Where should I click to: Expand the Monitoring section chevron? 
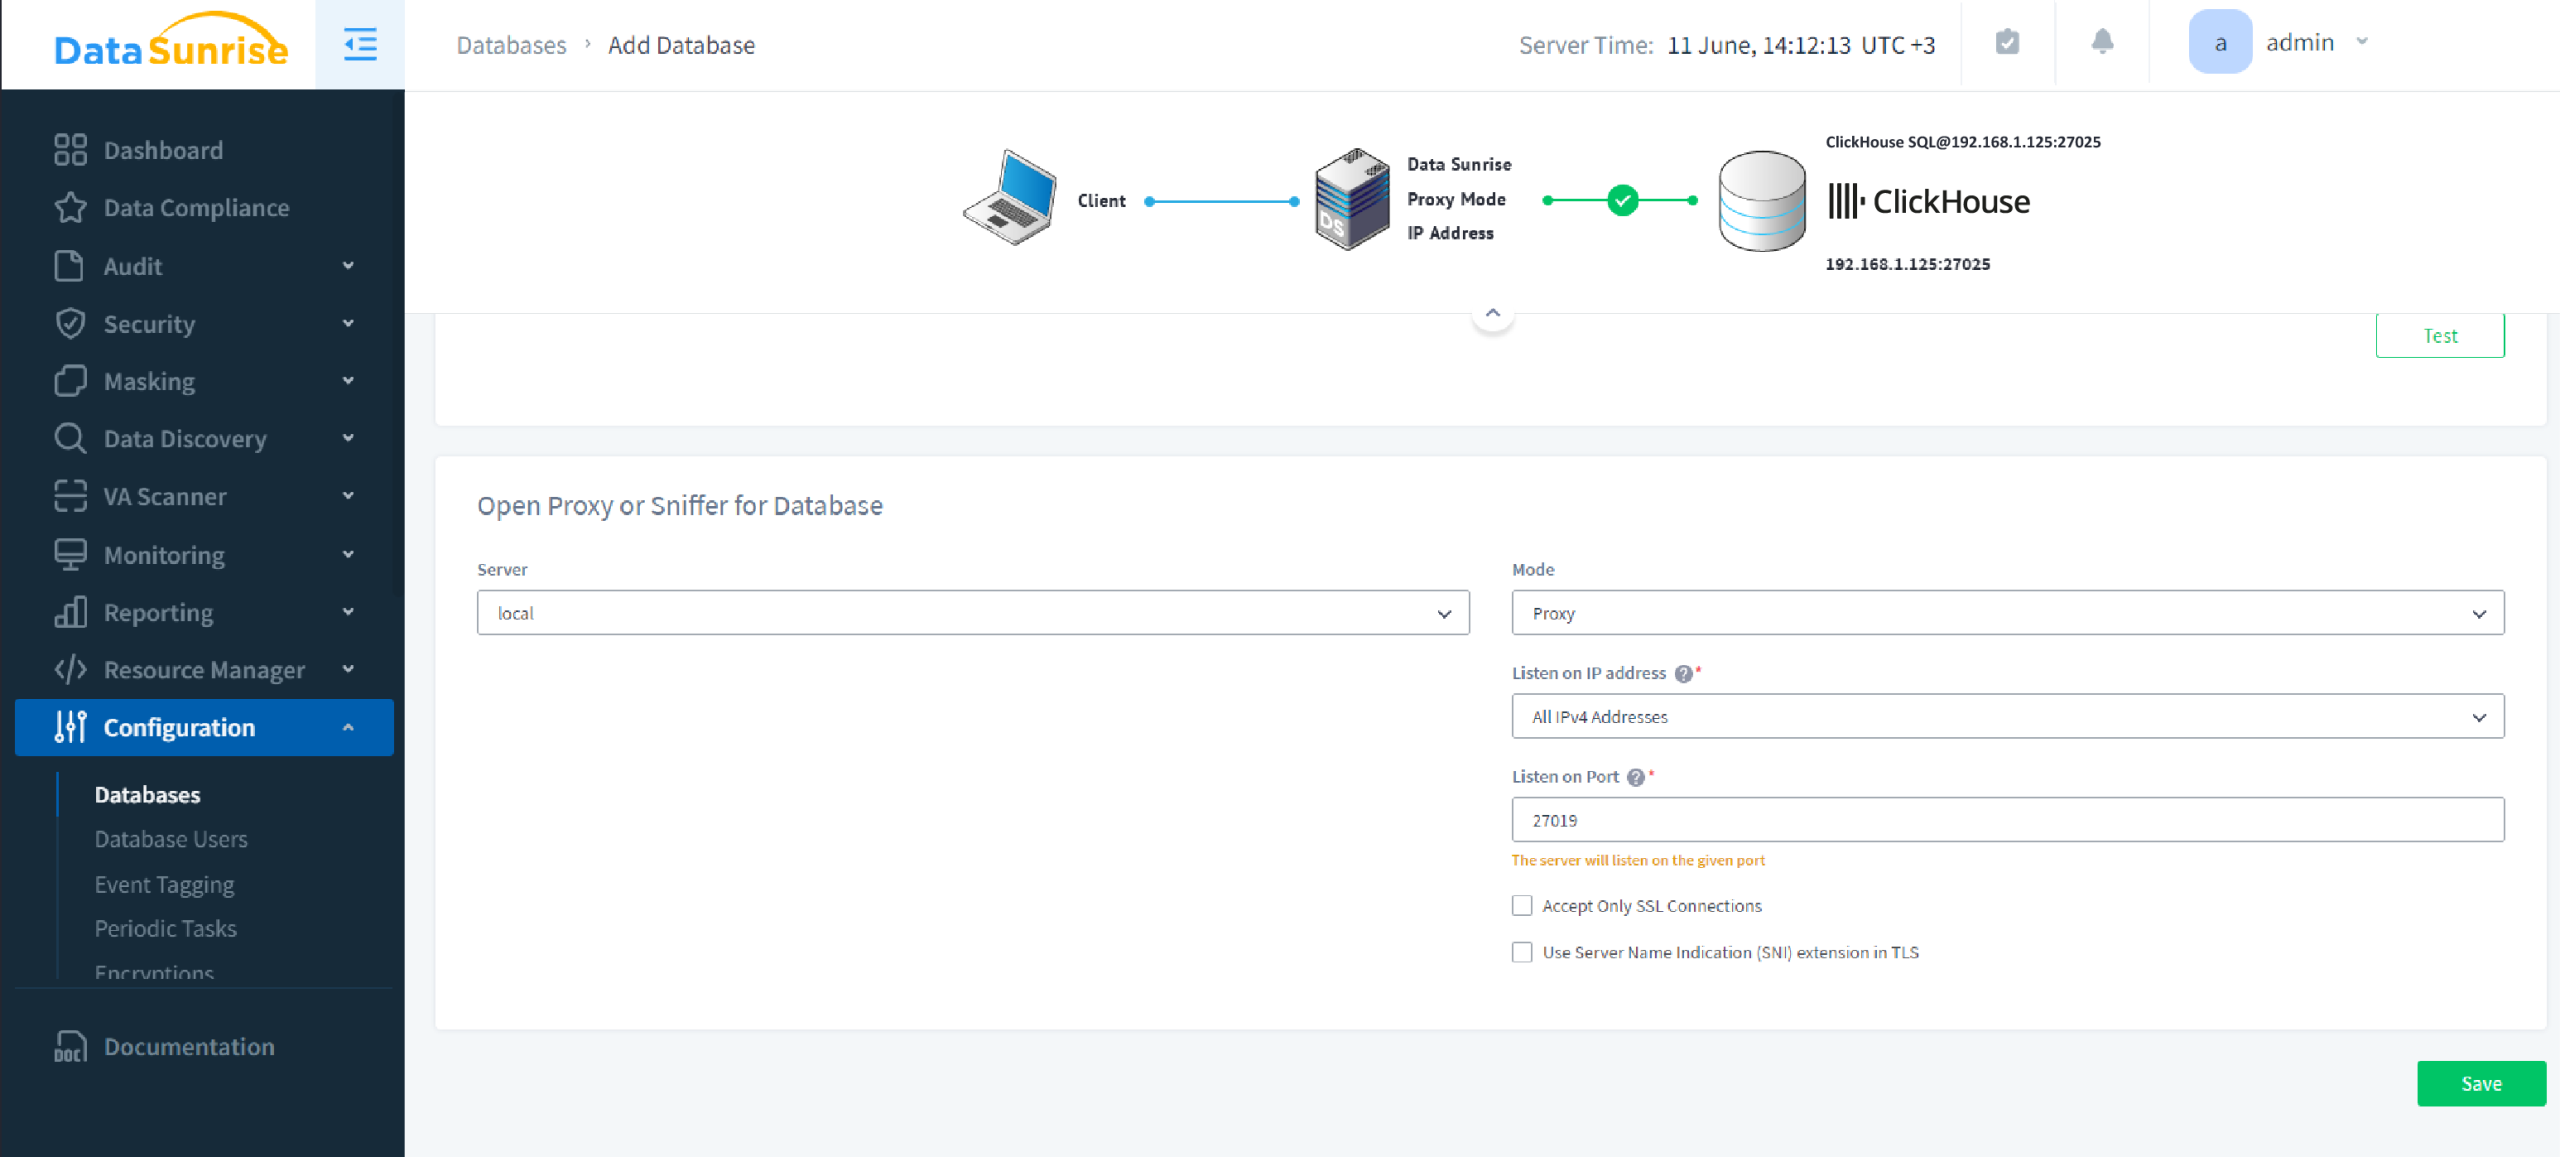click(348, 554)
